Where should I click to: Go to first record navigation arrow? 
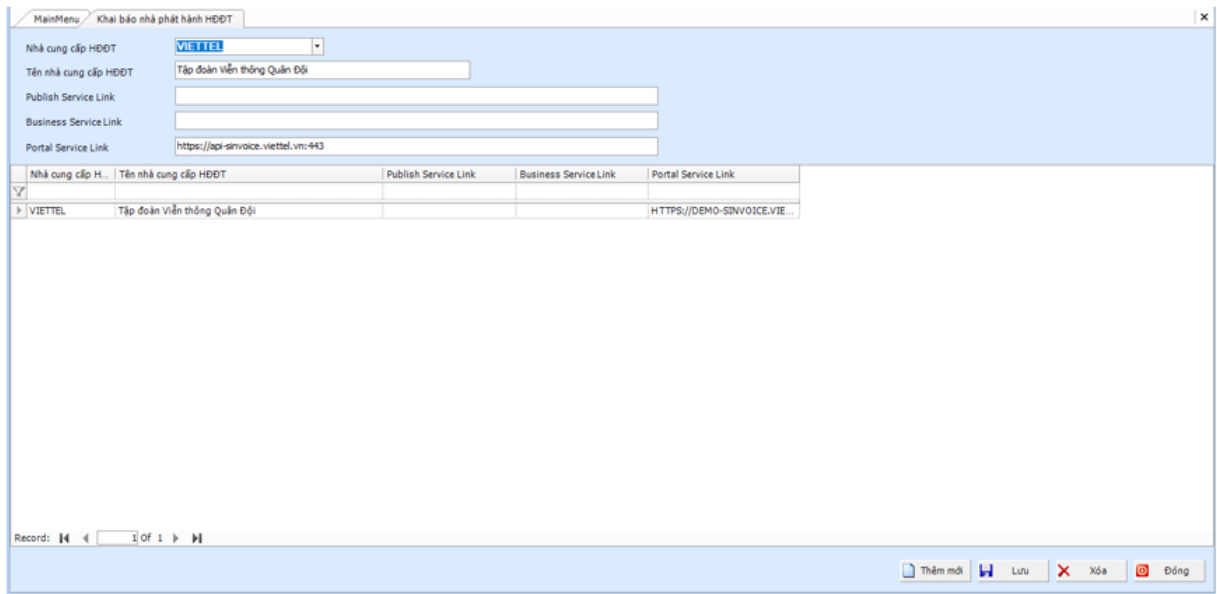(64, 538)
